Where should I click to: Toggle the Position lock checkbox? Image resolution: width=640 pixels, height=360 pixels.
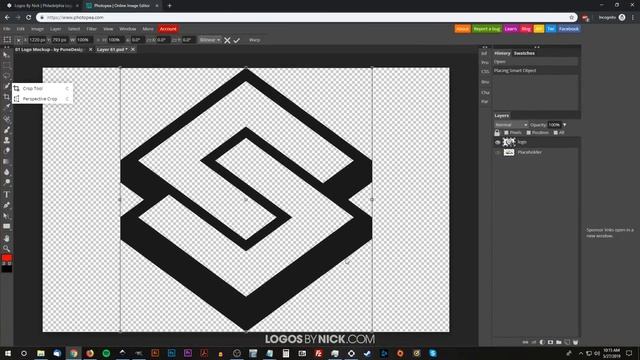tap(529, 133)
